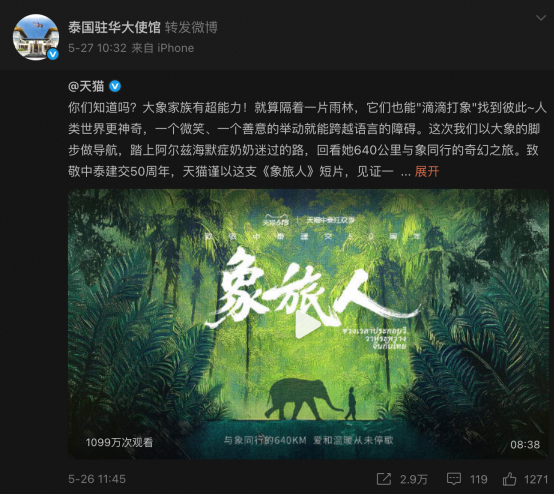Open original post timestamp 5-26 11:45
554x495 pixels.
coord(97,479)
